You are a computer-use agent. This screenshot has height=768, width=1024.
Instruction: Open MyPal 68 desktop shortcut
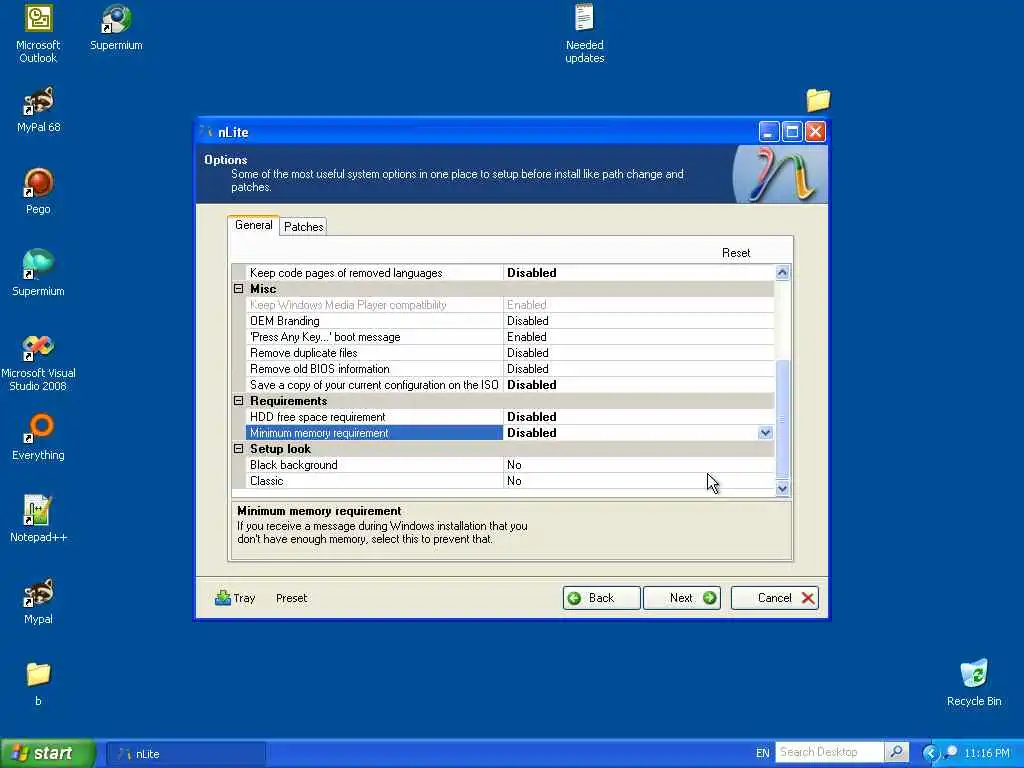(38, 109)
